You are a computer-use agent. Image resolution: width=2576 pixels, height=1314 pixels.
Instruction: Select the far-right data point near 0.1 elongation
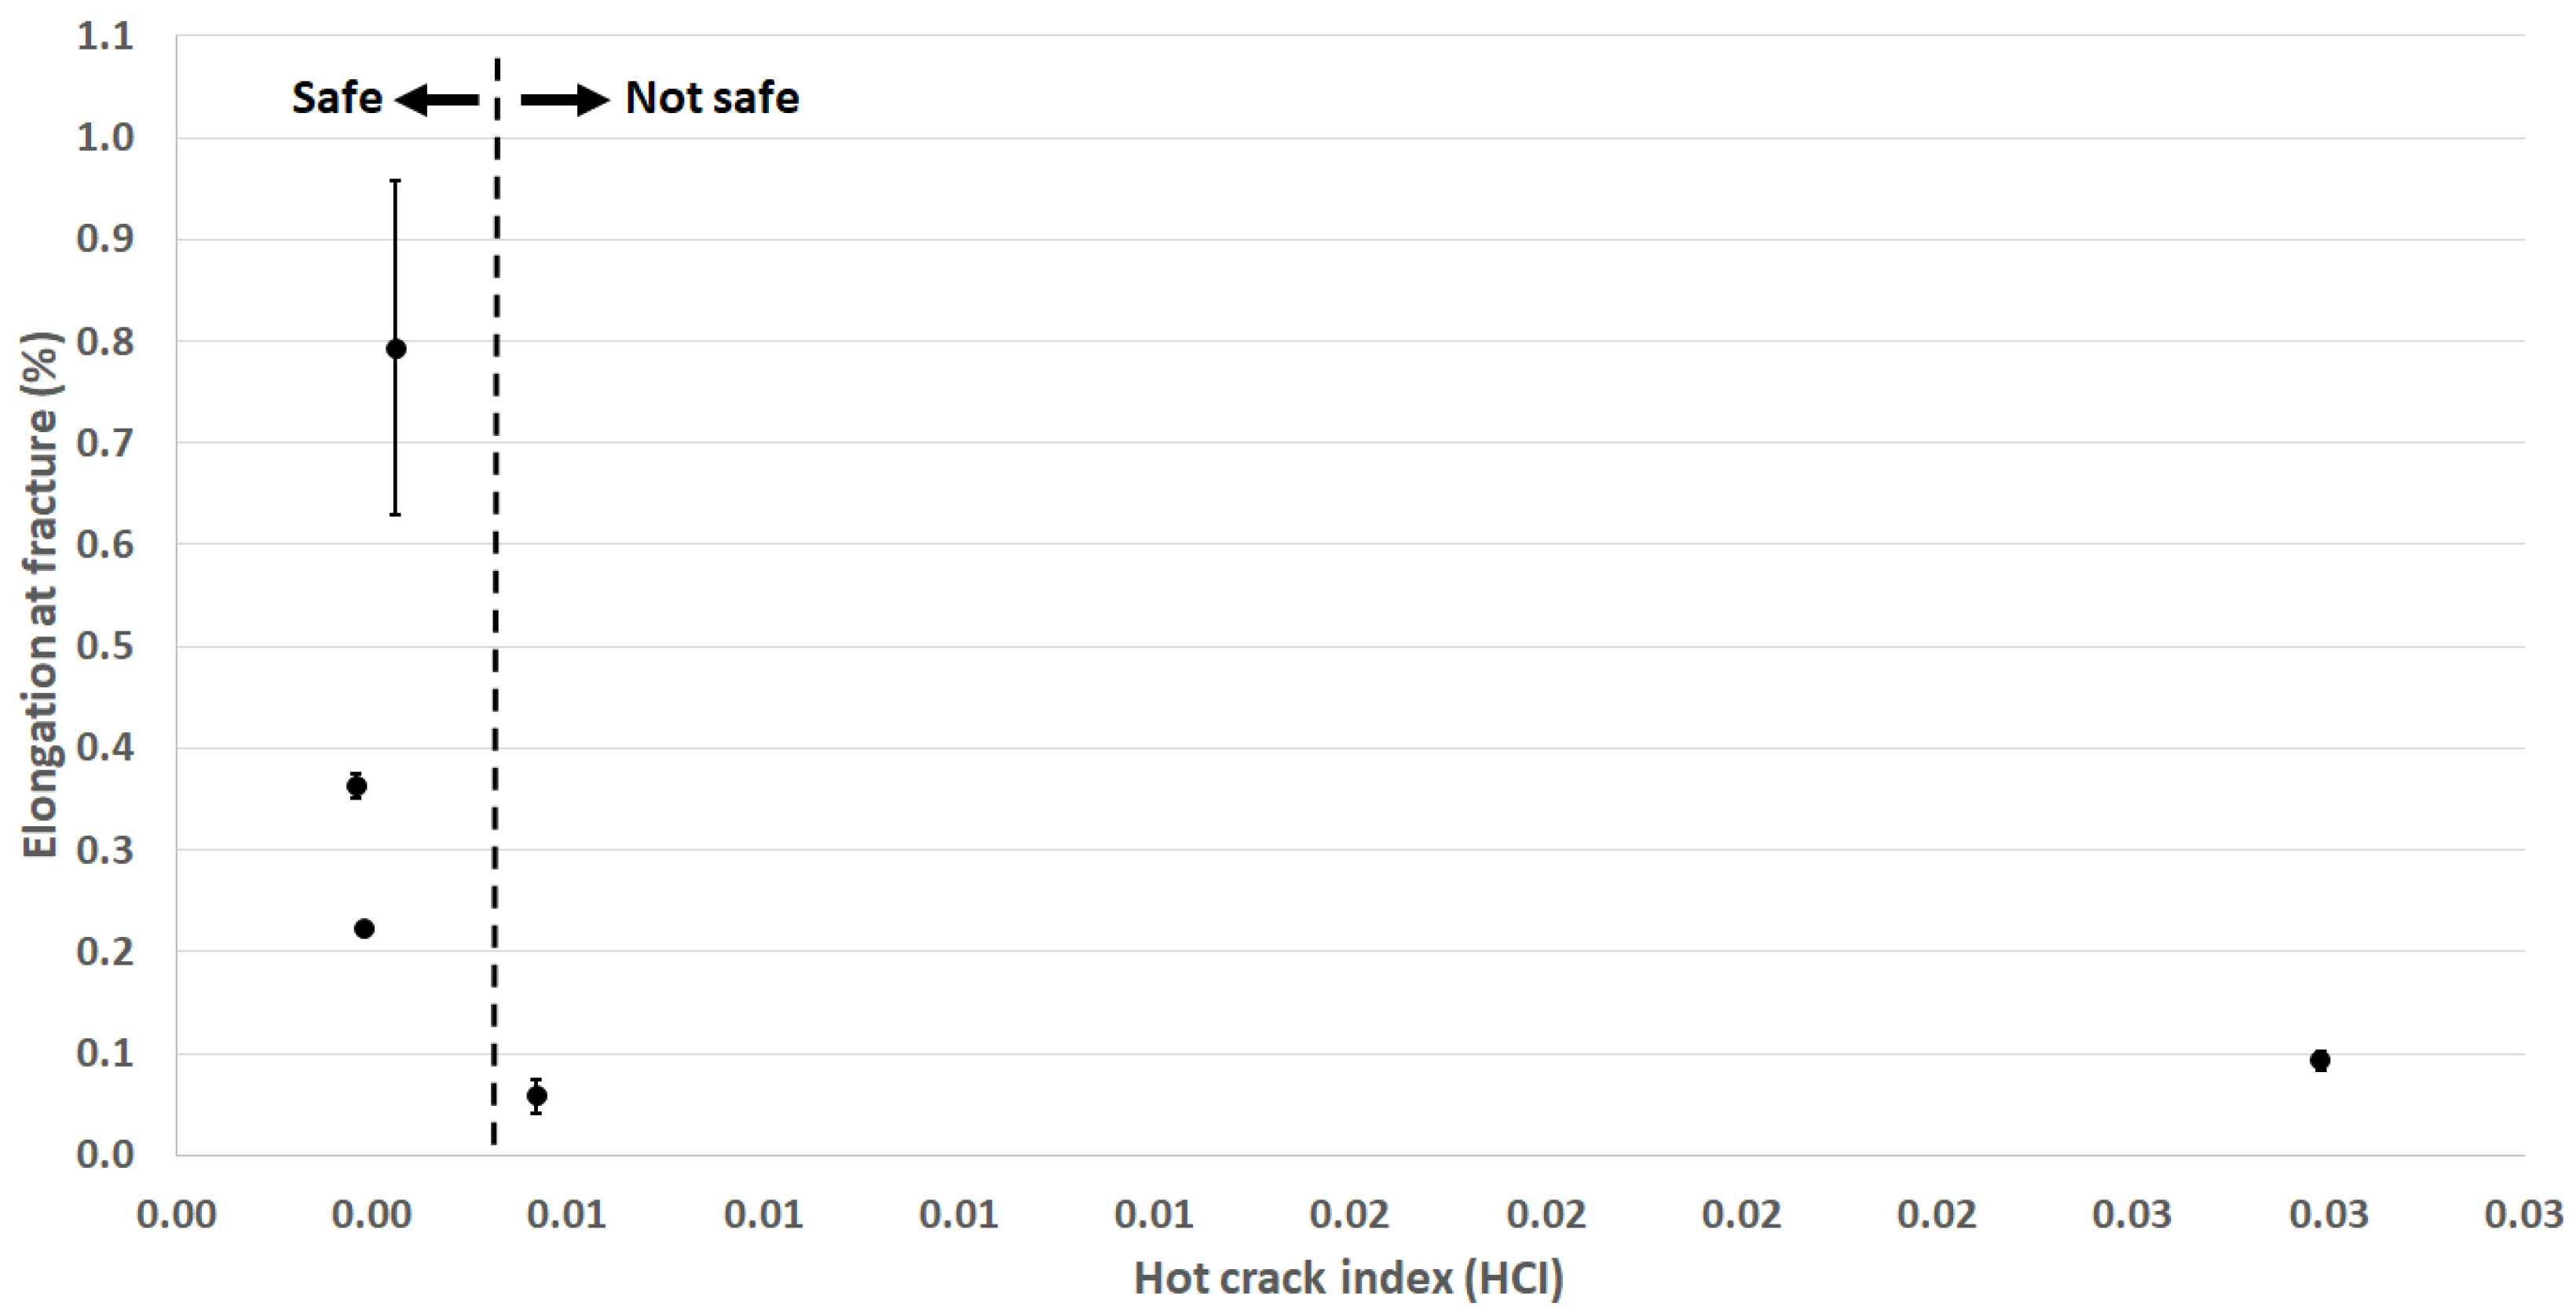2321,1060
